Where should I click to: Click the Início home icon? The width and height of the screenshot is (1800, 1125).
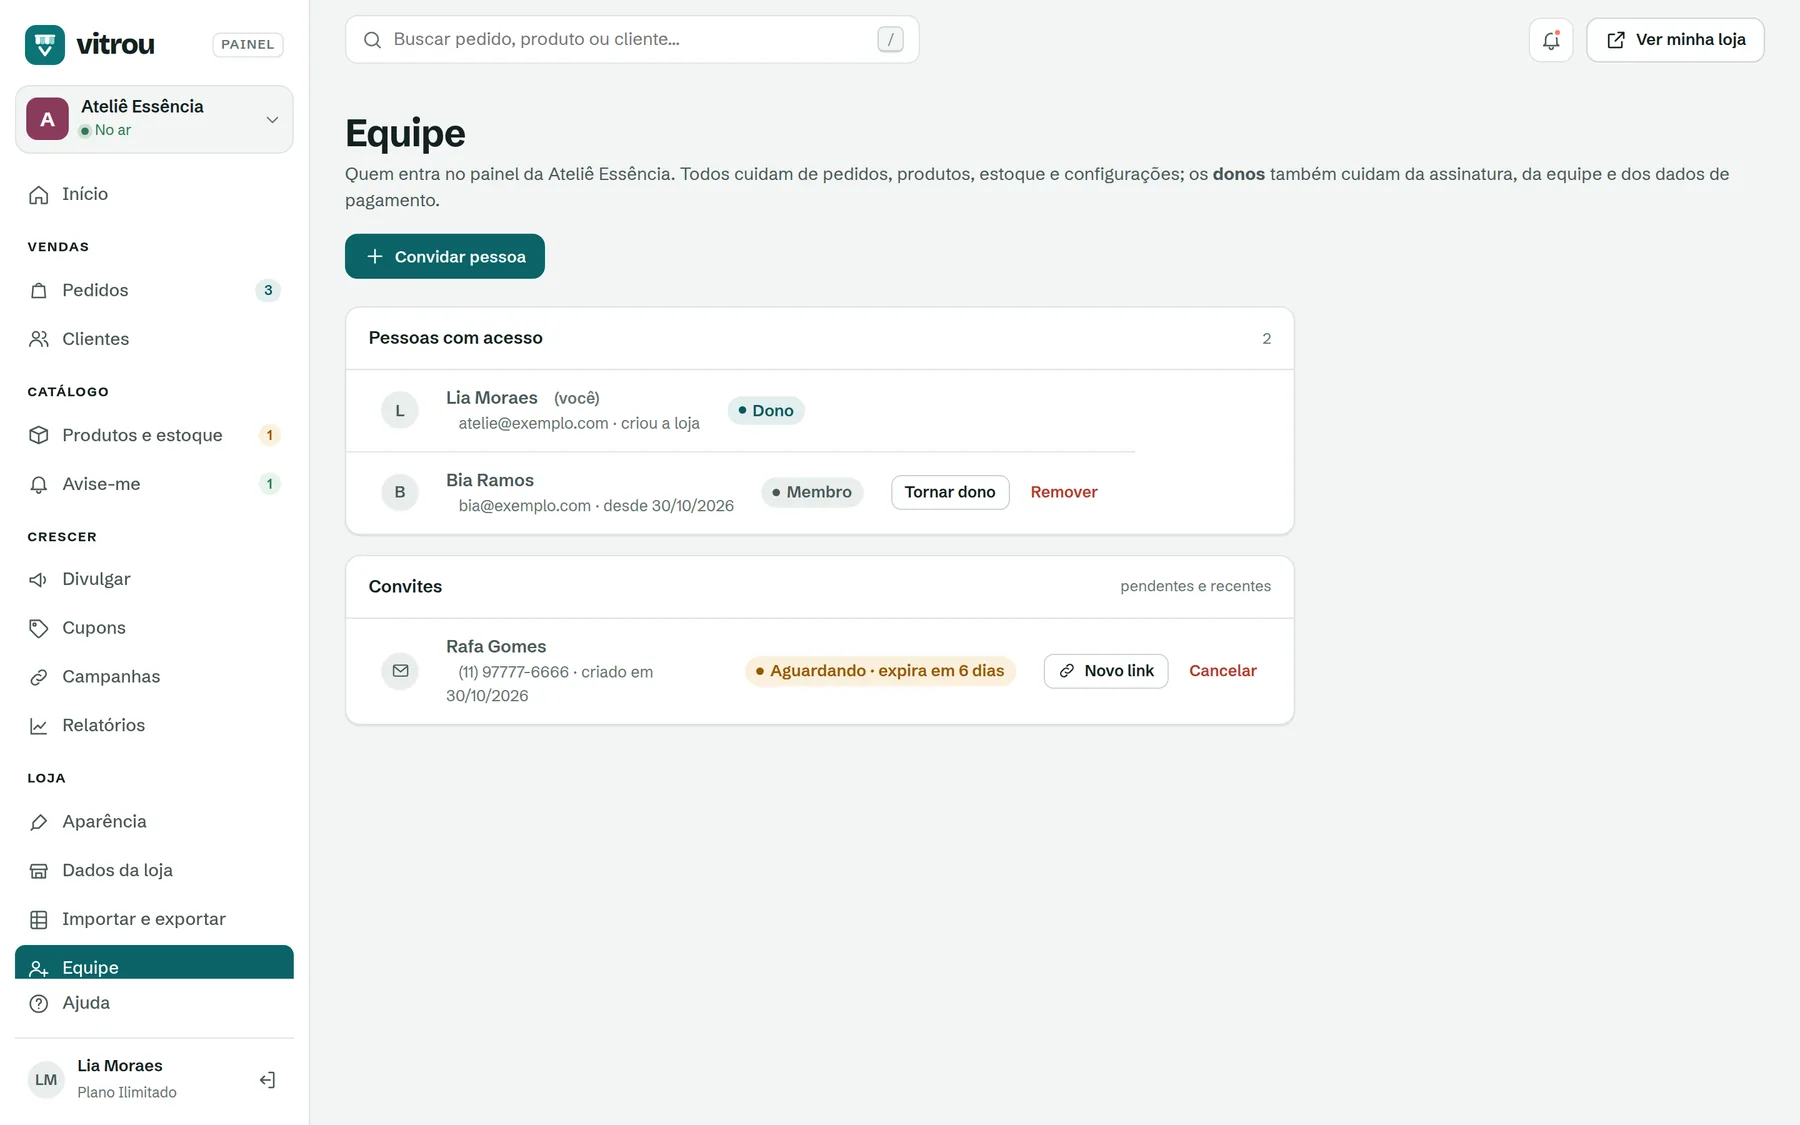[39, 194]
